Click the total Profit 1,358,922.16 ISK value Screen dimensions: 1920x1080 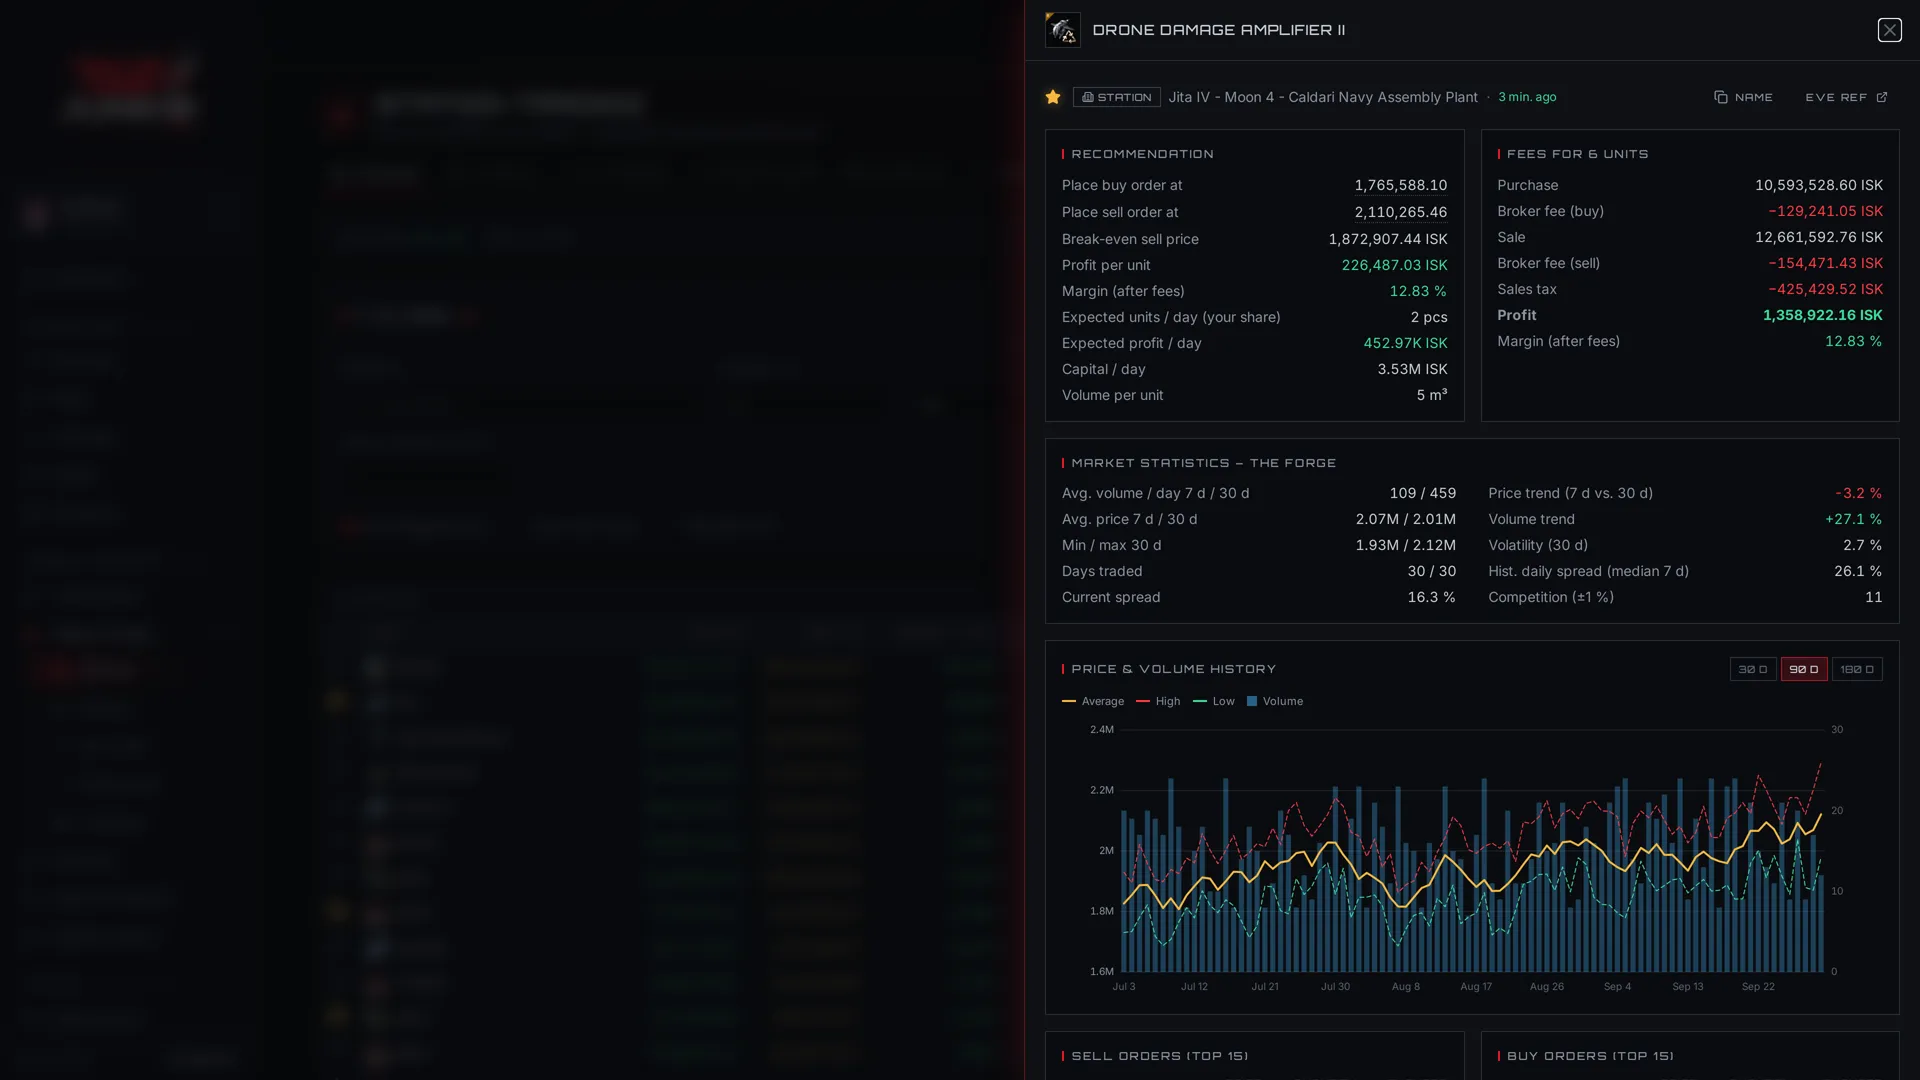(1822, 315)
